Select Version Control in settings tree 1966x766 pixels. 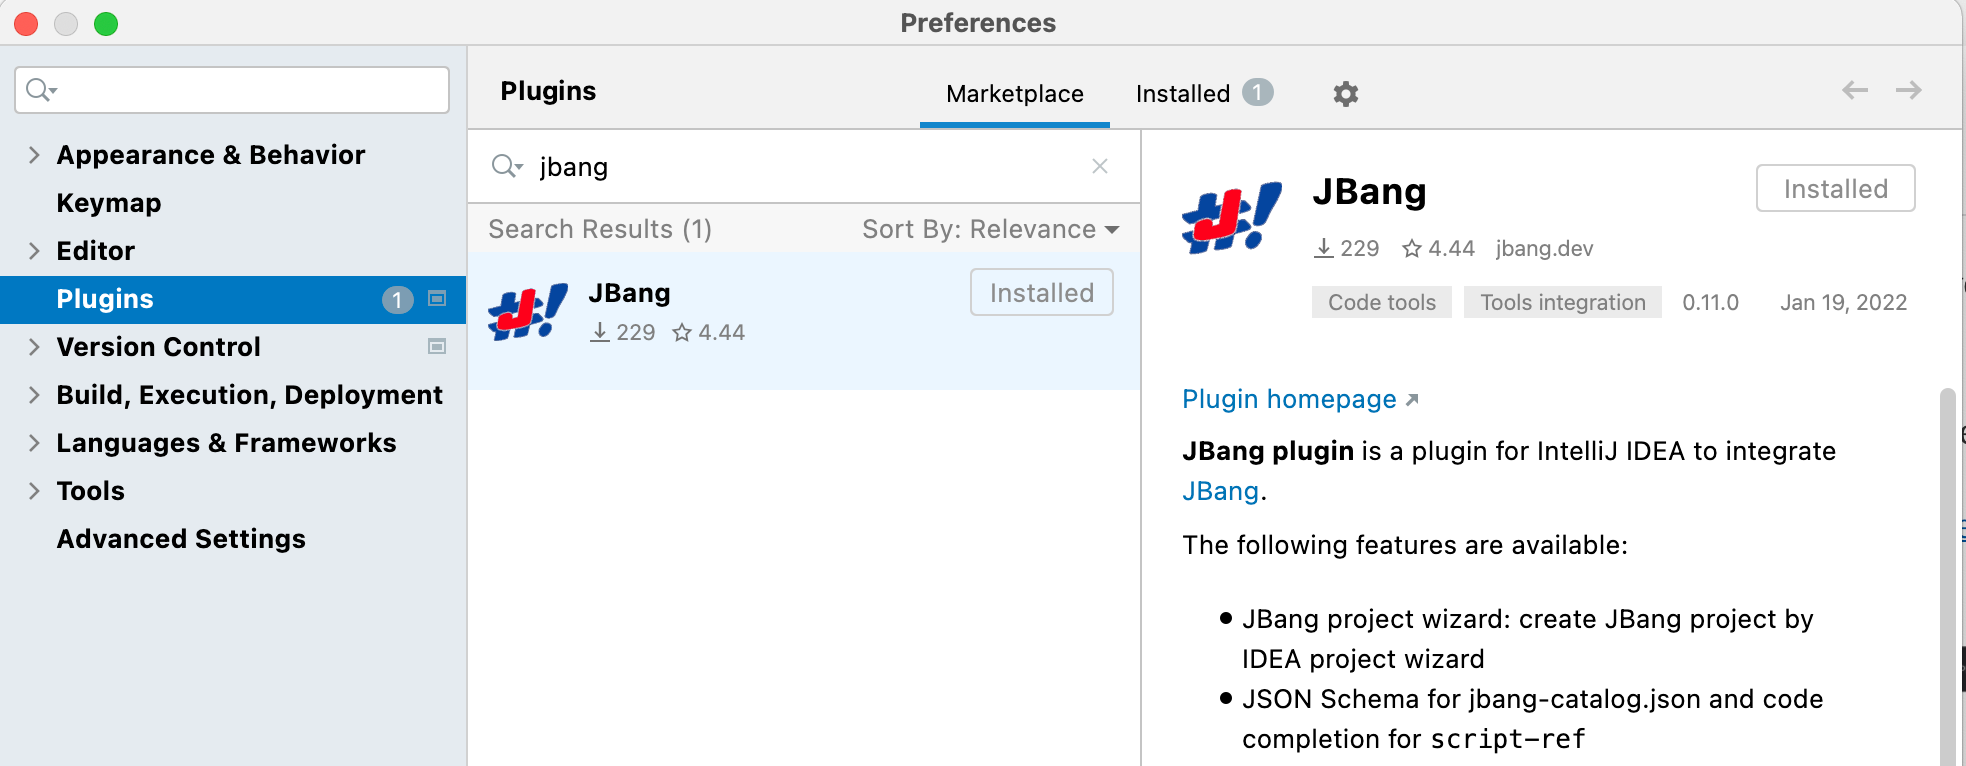coord(158,347)
